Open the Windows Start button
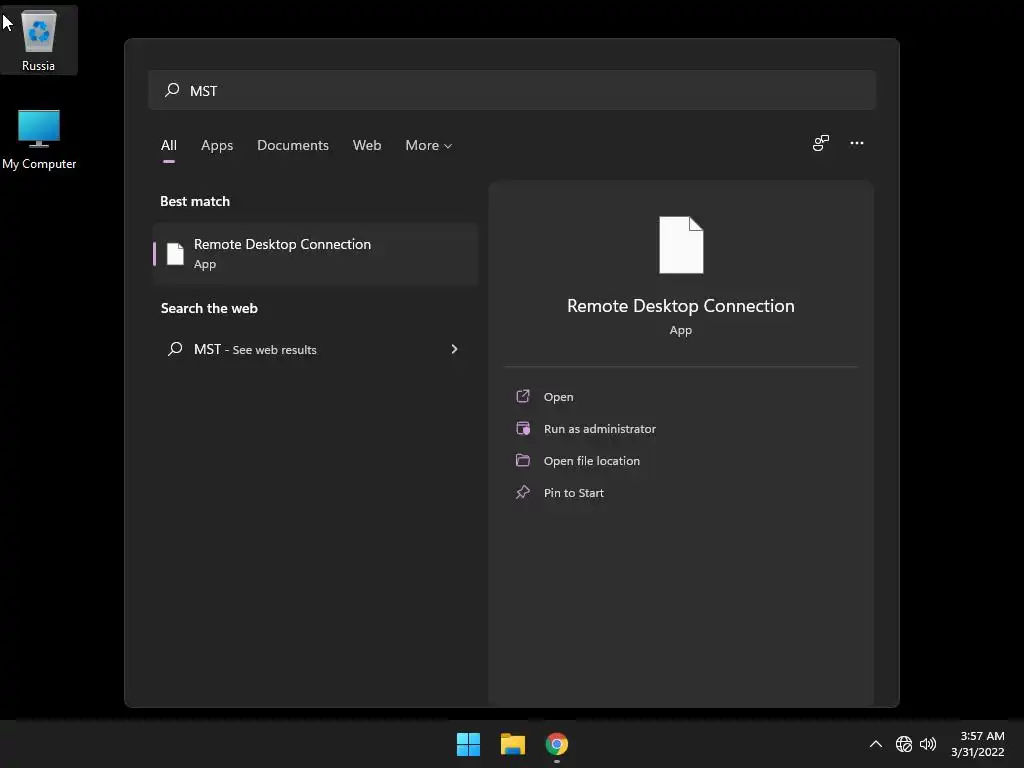This screenshot has width=1024, height=768. (468, 744)
